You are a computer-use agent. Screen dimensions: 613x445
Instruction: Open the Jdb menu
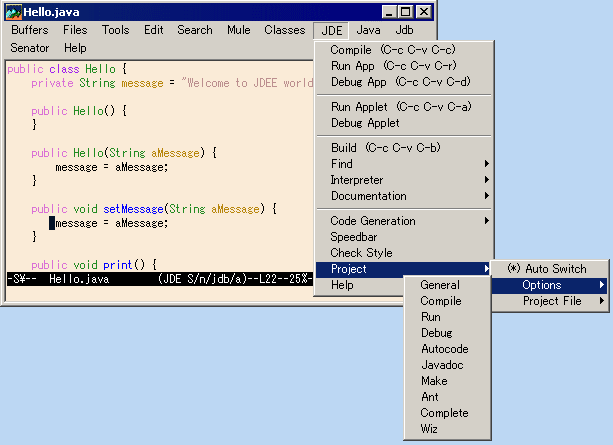pos(404,30)
